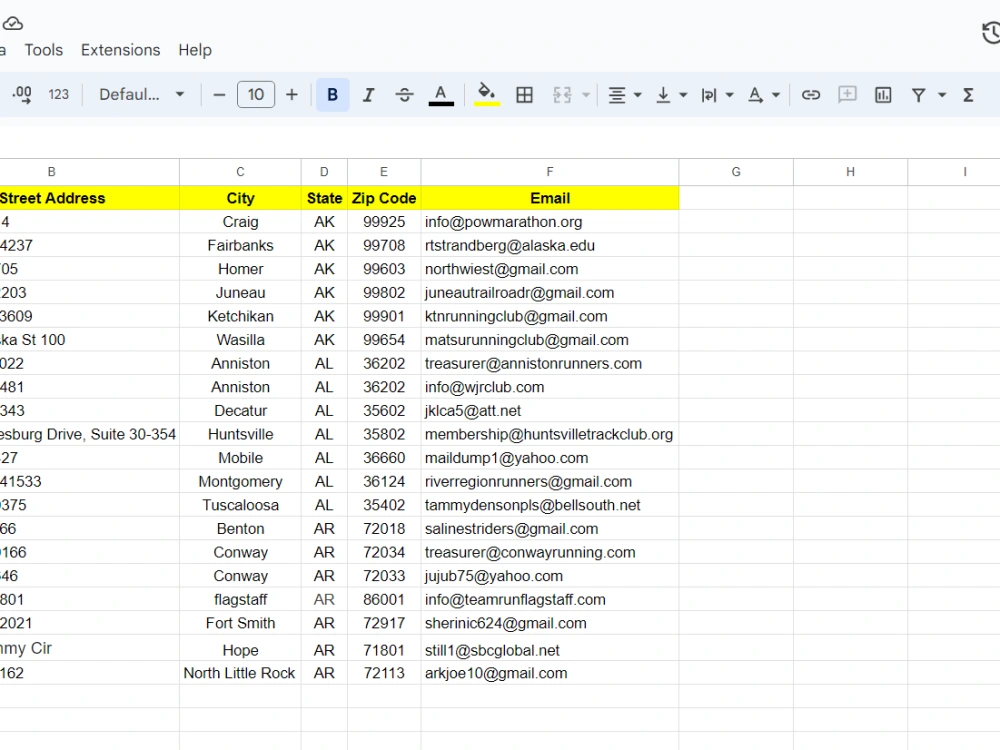Select zip code 99603 cell
The width and height of the screenshot is (1000, 750).
tap(384, 268)
